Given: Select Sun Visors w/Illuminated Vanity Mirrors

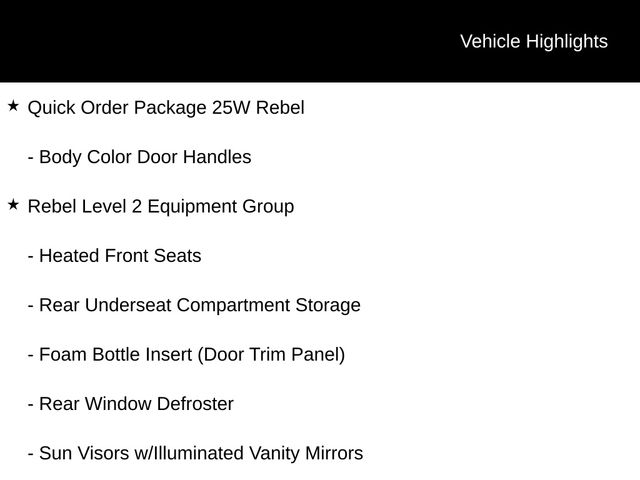Looking at the screenshot, I should (x=201, y=453).
